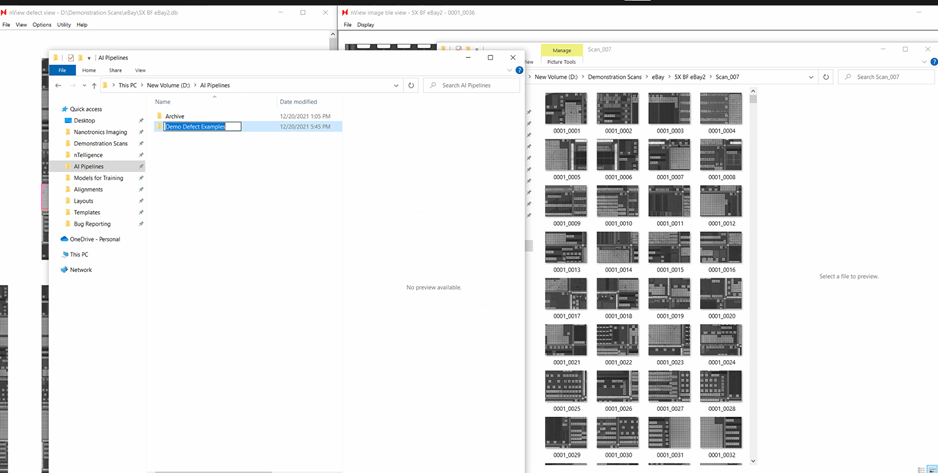Viewport: 938px width, 473px height.
Task: Toggle the properties checkmark in Quick Access Toolbar
Action: [70, 58]
